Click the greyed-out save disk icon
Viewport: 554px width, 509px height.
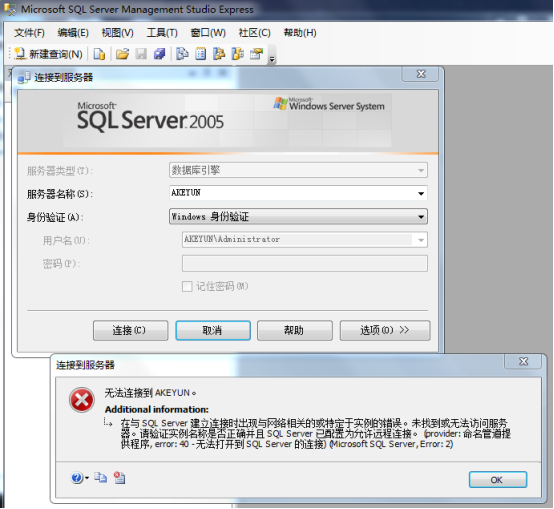click(x=141, y=54)
